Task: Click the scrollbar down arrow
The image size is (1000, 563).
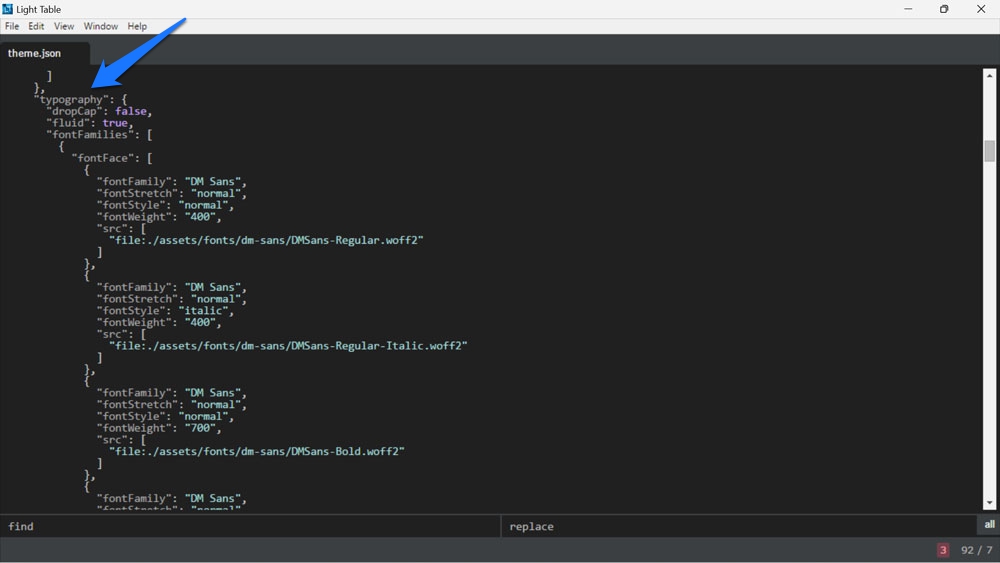Action: click(989, 503)
